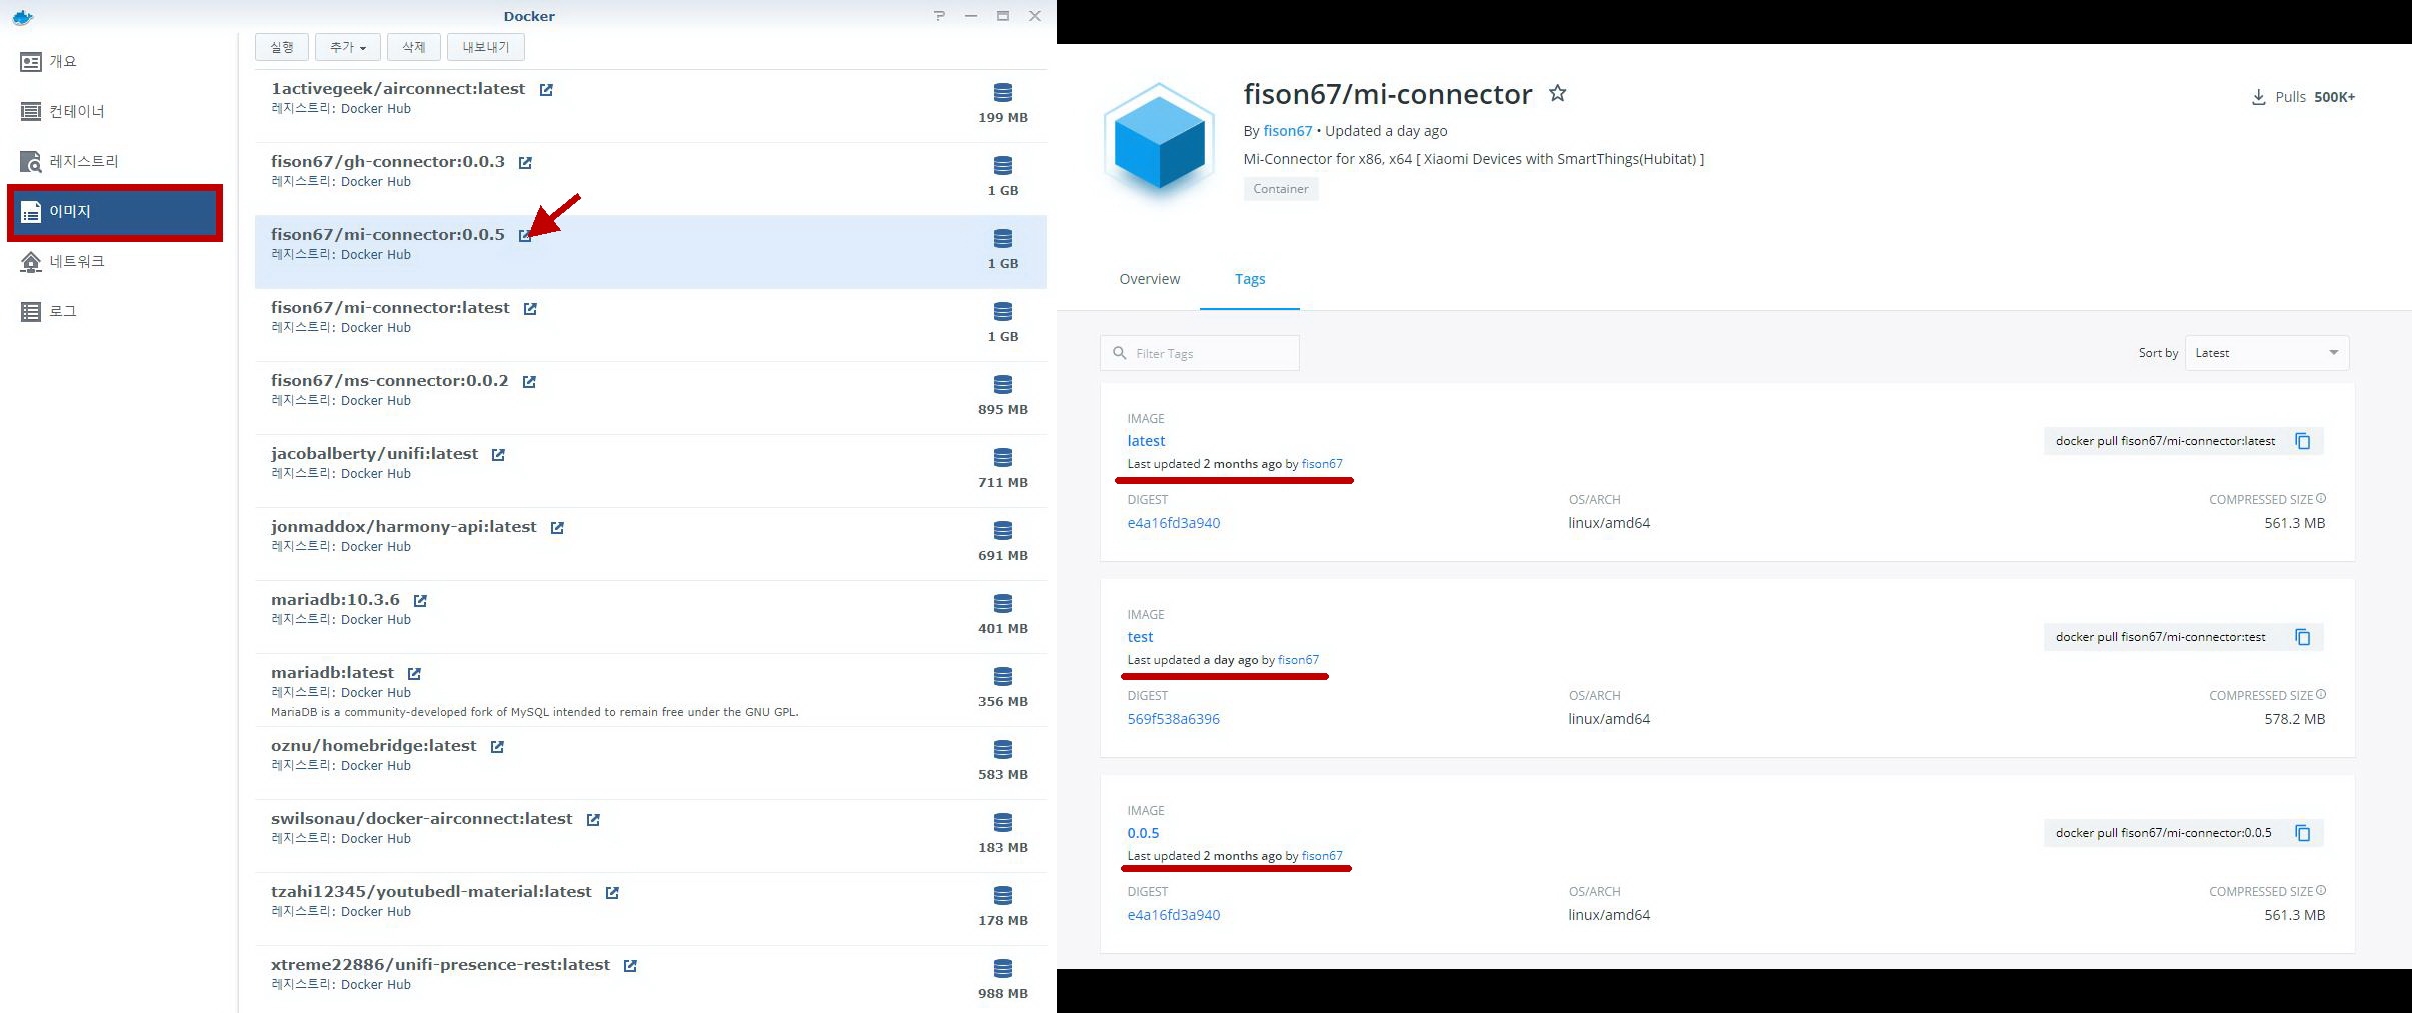2412x1013 pixels.
Task: Open external link for jacobalberty/unifi:latest
Action: (x=498, y=455)
